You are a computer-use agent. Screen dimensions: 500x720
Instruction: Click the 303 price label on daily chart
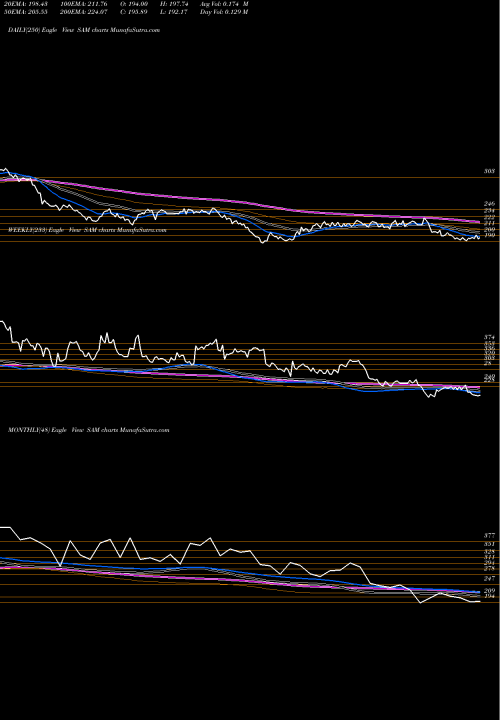pos(489,171)
